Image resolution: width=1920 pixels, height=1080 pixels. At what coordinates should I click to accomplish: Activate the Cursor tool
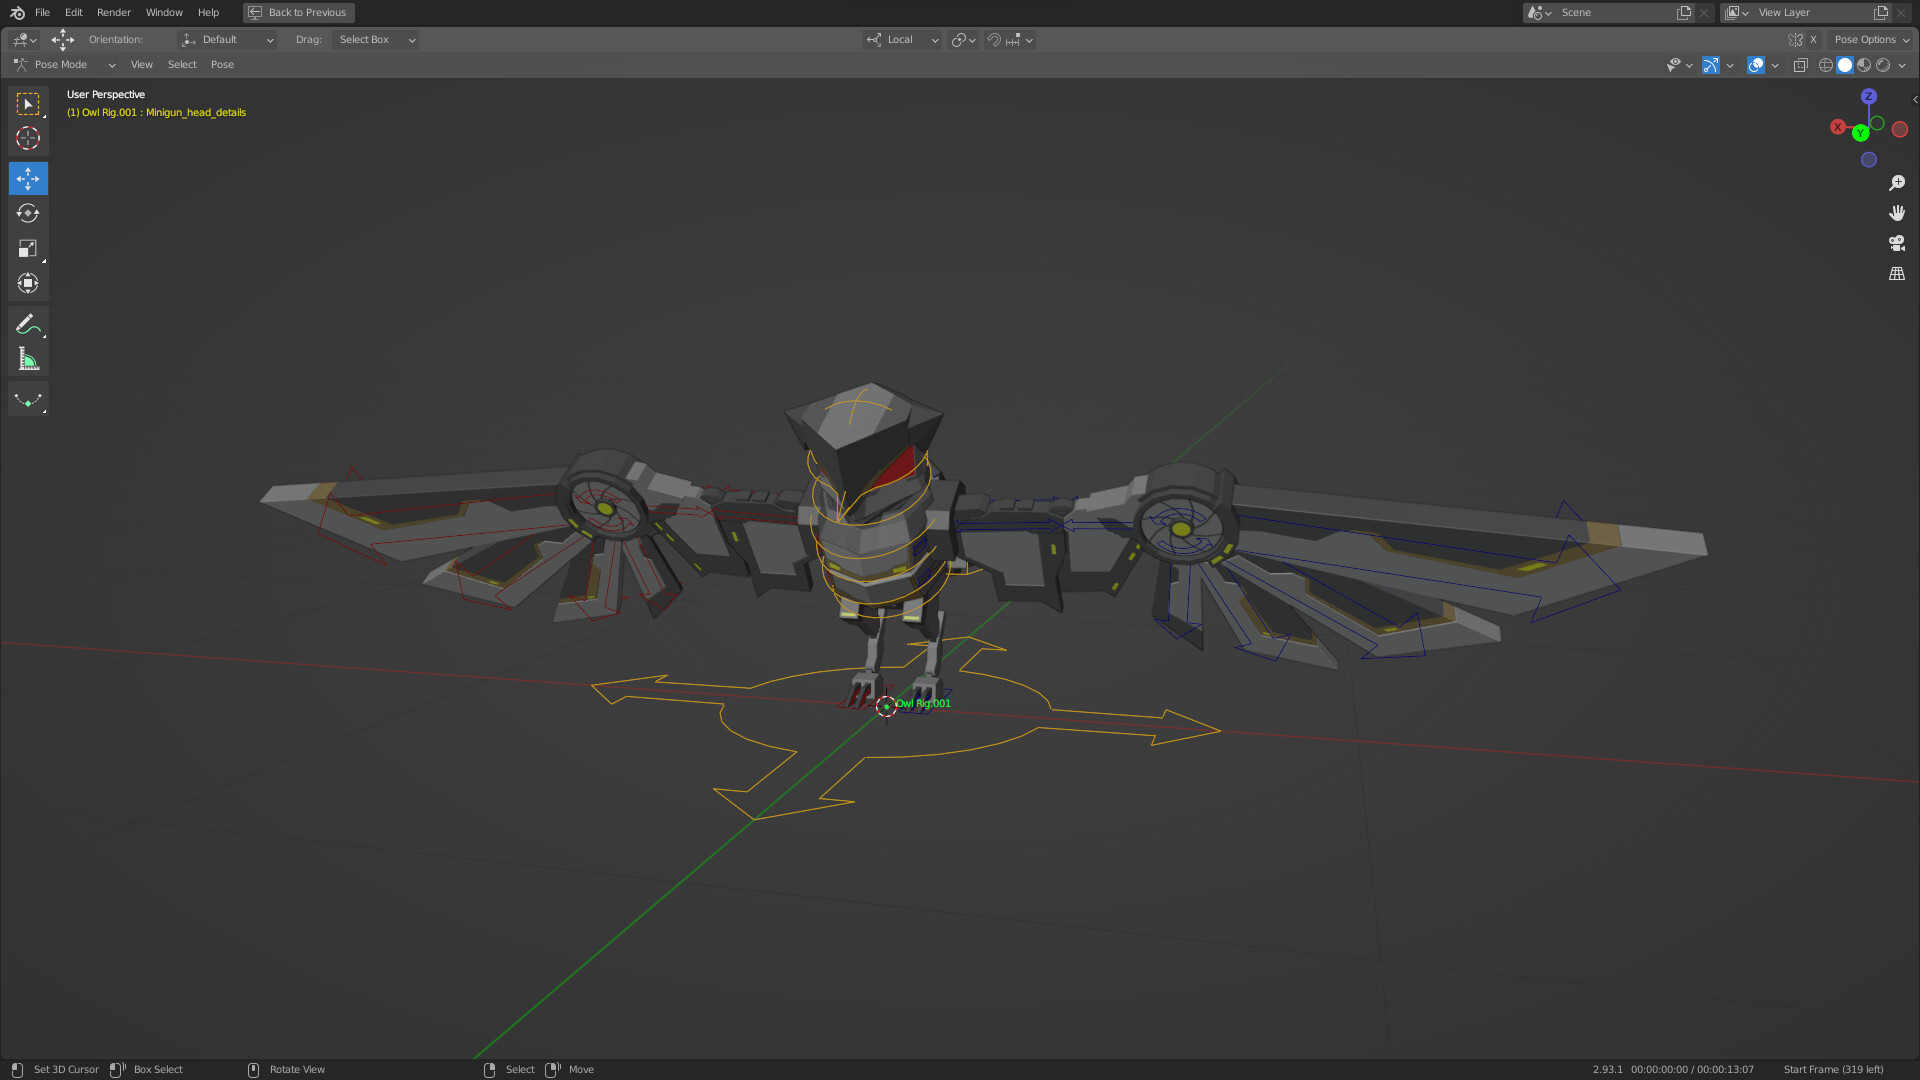coord(28,138)
